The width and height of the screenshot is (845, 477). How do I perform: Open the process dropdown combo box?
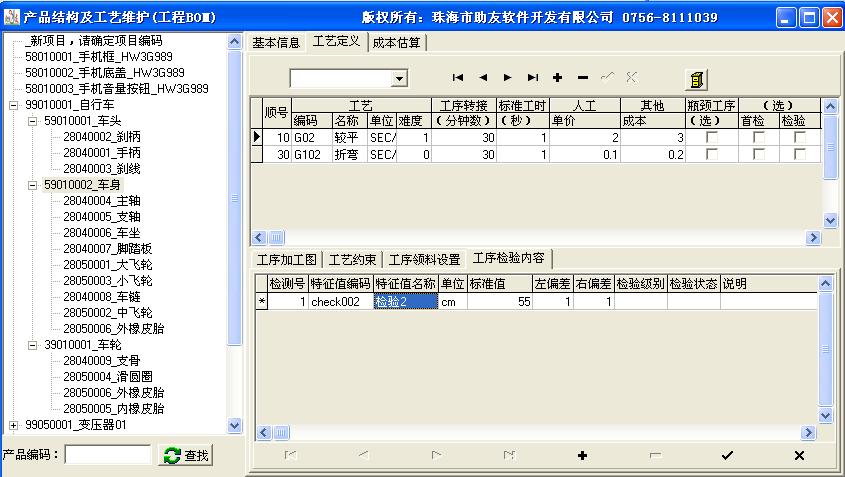click(x=399, y=79)
